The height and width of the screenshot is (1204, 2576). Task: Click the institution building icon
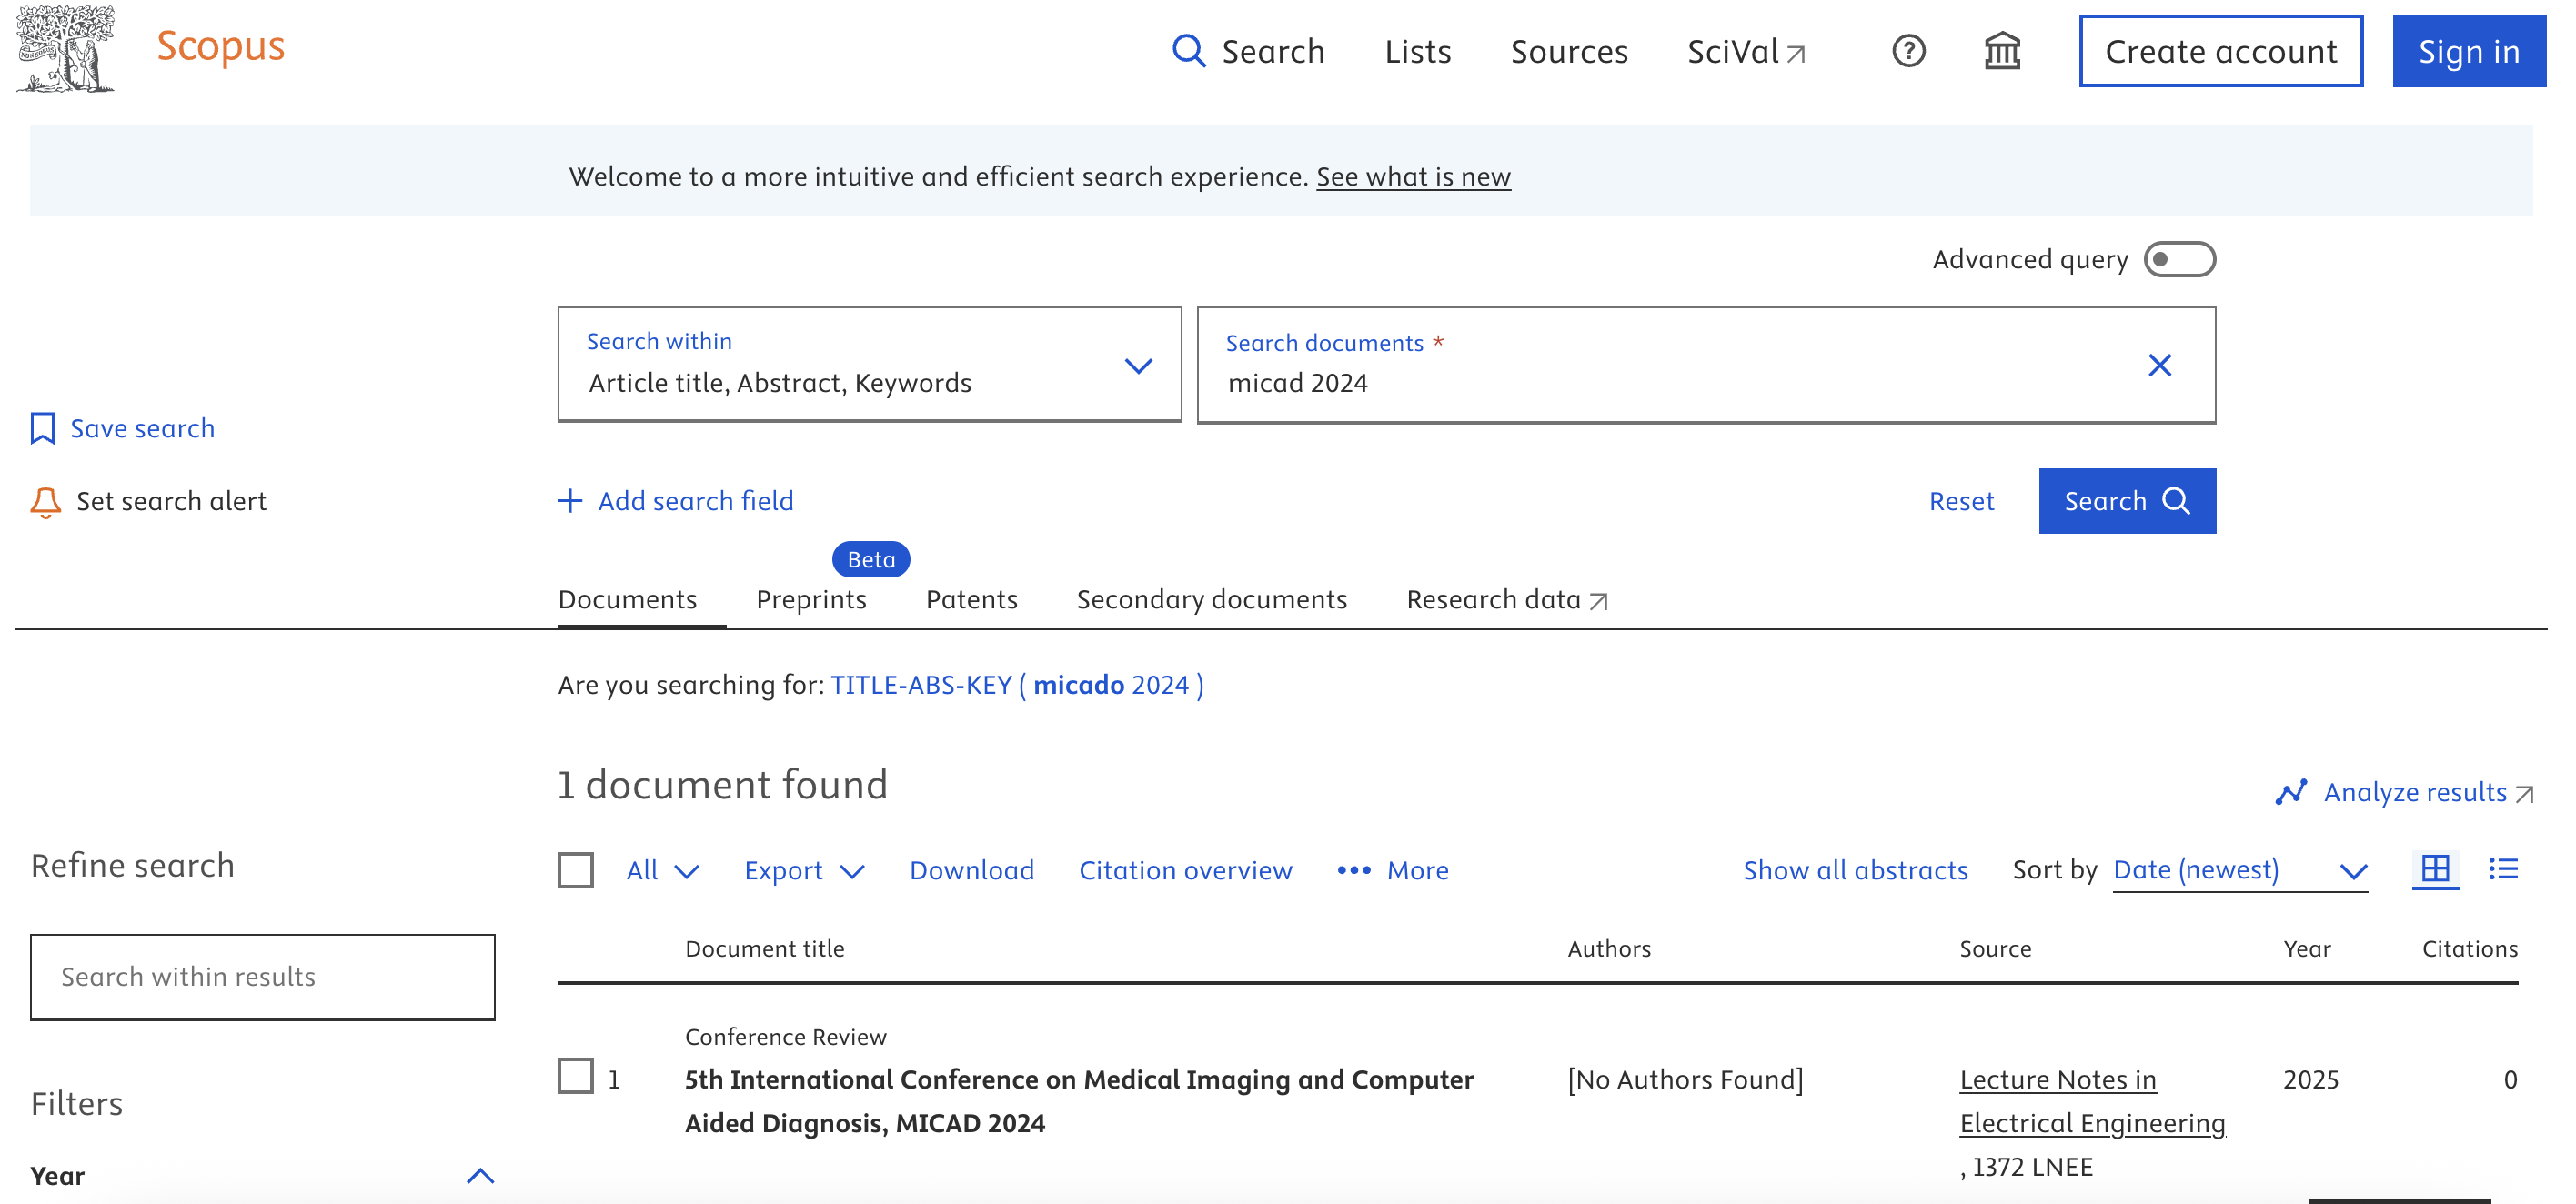(2002, 50)
